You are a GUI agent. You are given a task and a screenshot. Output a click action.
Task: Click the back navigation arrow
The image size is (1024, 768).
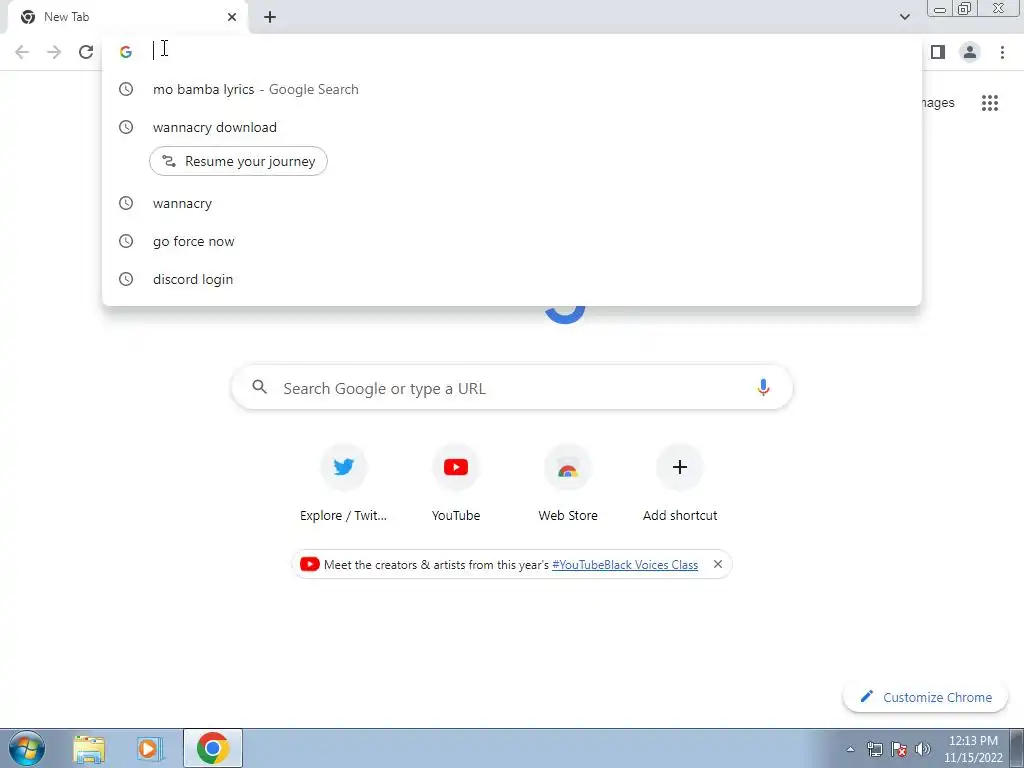[22, 52]
